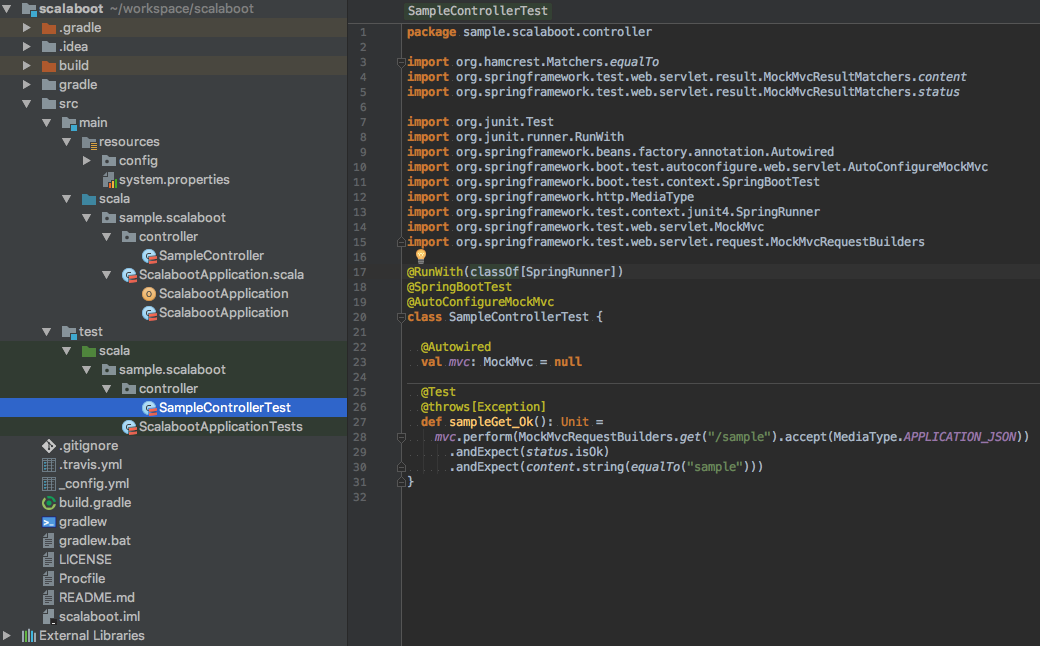Collapse the ScalabootApplication.scala node

(107, 275)
